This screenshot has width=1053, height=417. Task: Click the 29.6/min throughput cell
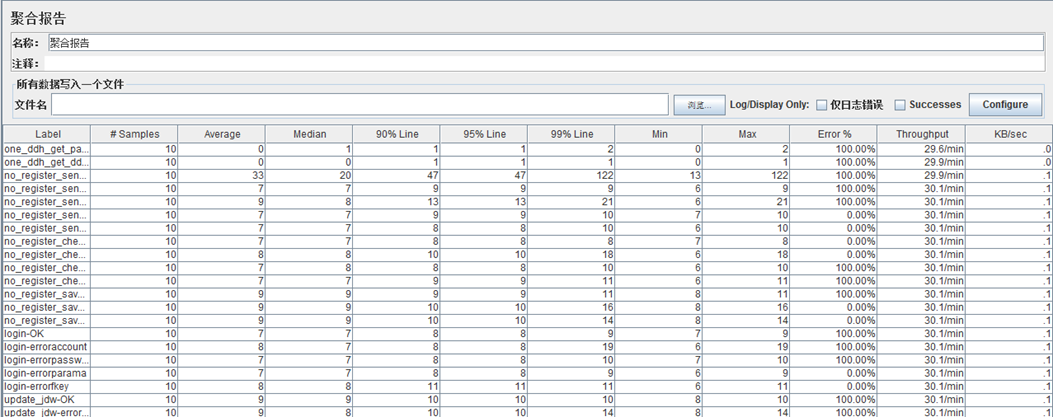(x=921, y=149)
